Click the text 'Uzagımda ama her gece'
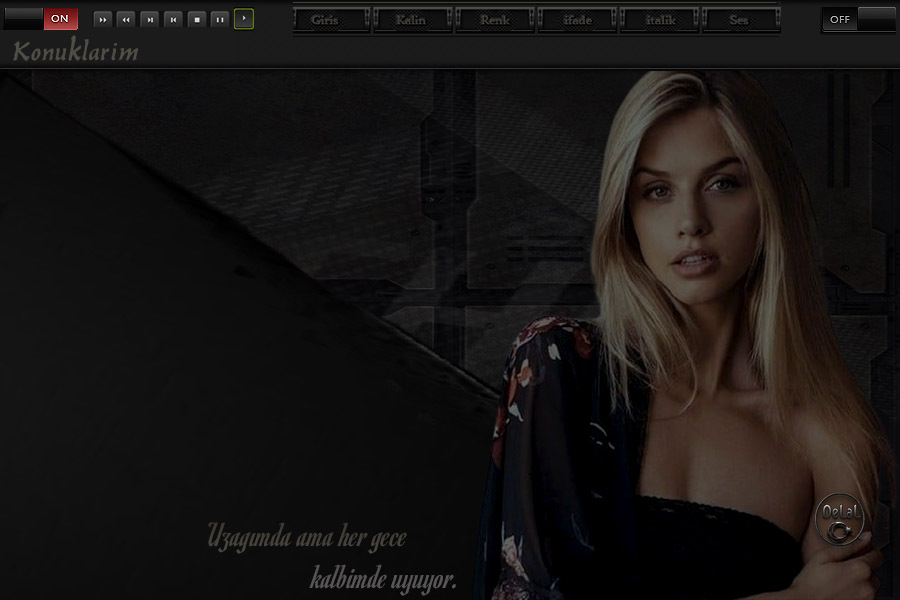The image size is (900, 600). pyautogui.click(x=307, y=537)
